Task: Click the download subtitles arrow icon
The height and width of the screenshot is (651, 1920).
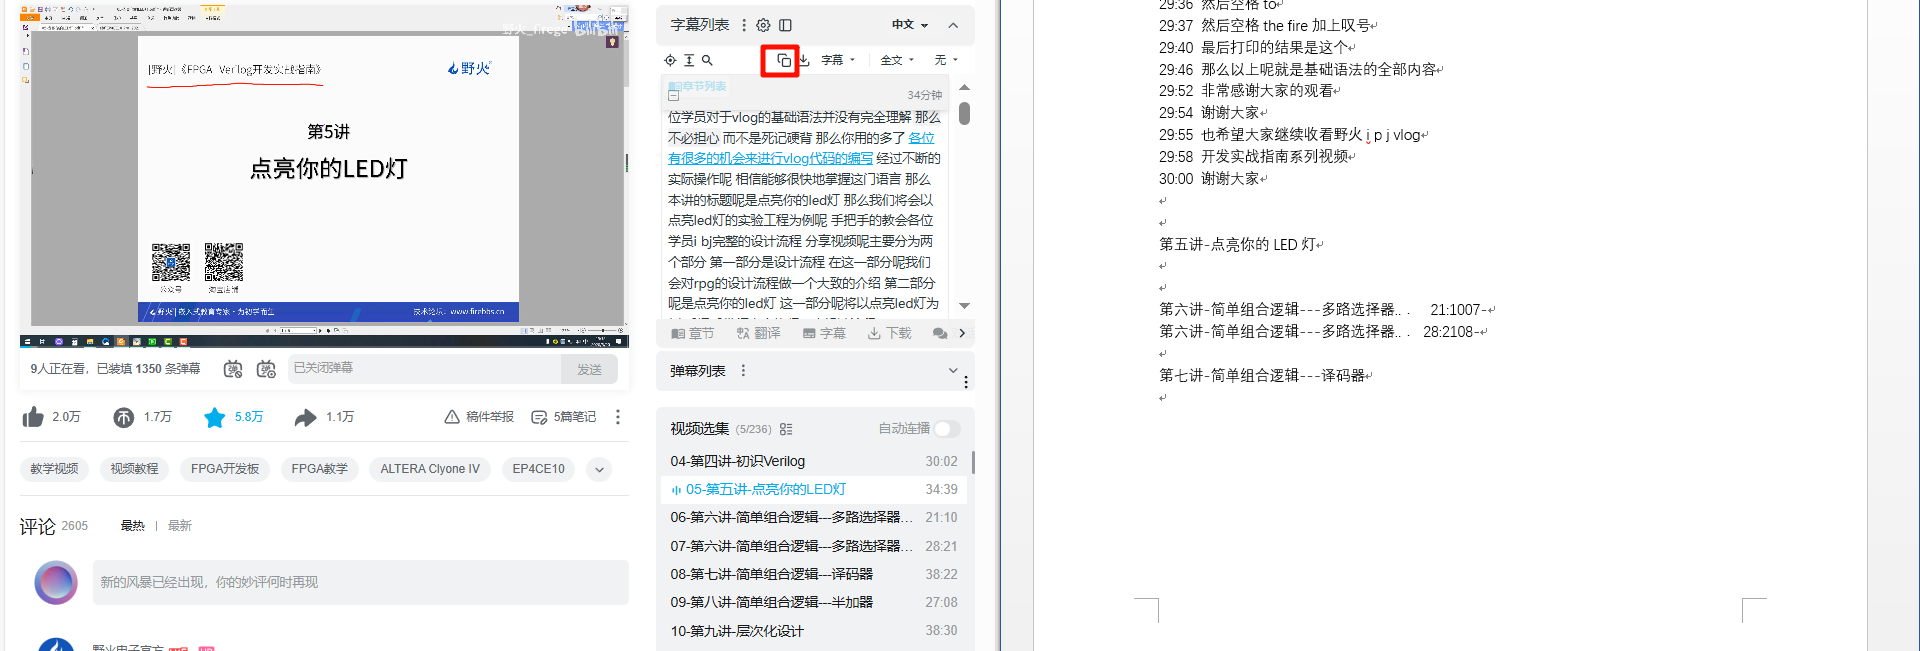Action: (804, 60)
